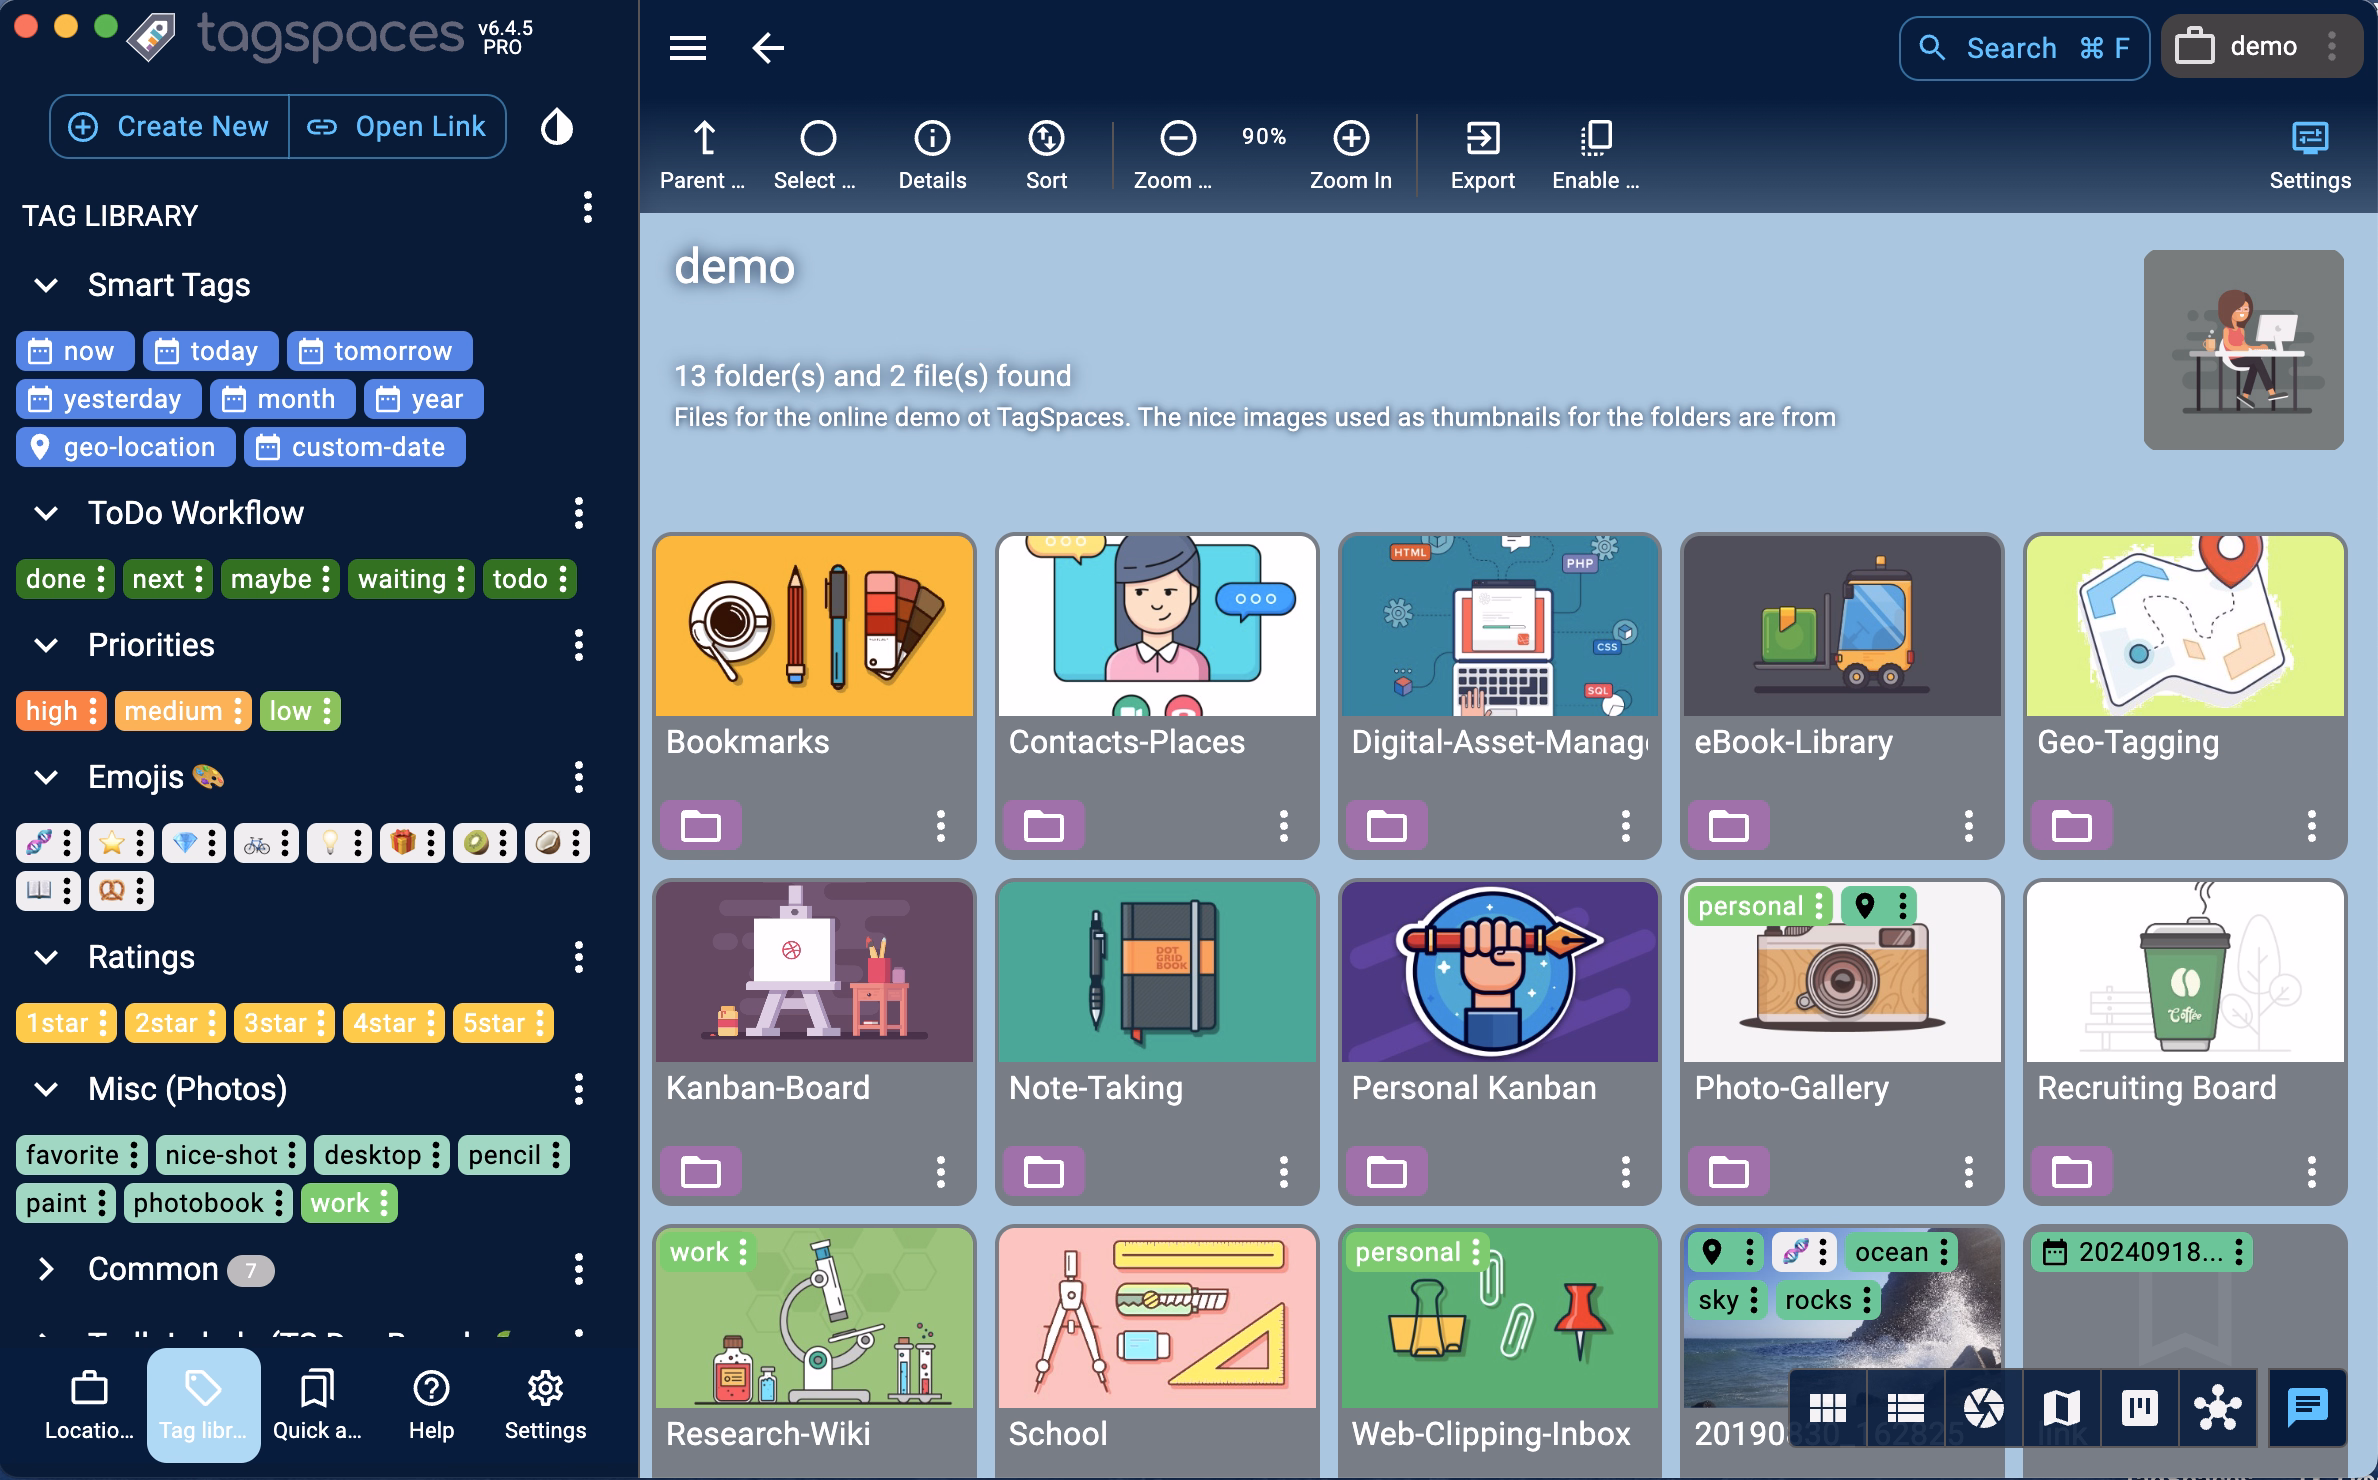
Task: Collapse the Ratings tag group
Action: [46, 957]
